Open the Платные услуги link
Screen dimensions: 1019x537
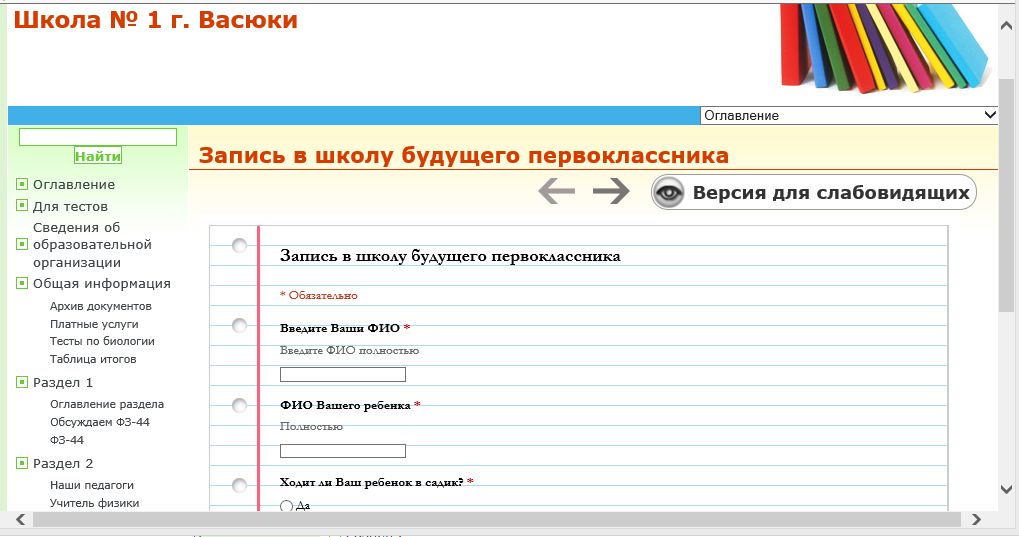(94, 324)
